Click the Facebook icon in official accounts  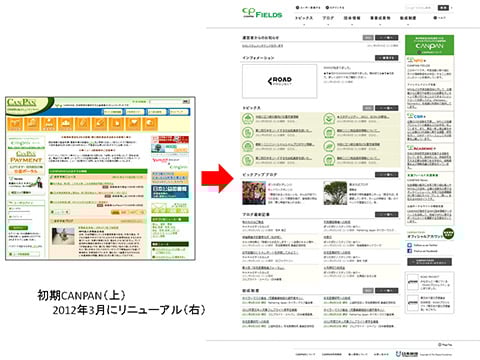410,251
